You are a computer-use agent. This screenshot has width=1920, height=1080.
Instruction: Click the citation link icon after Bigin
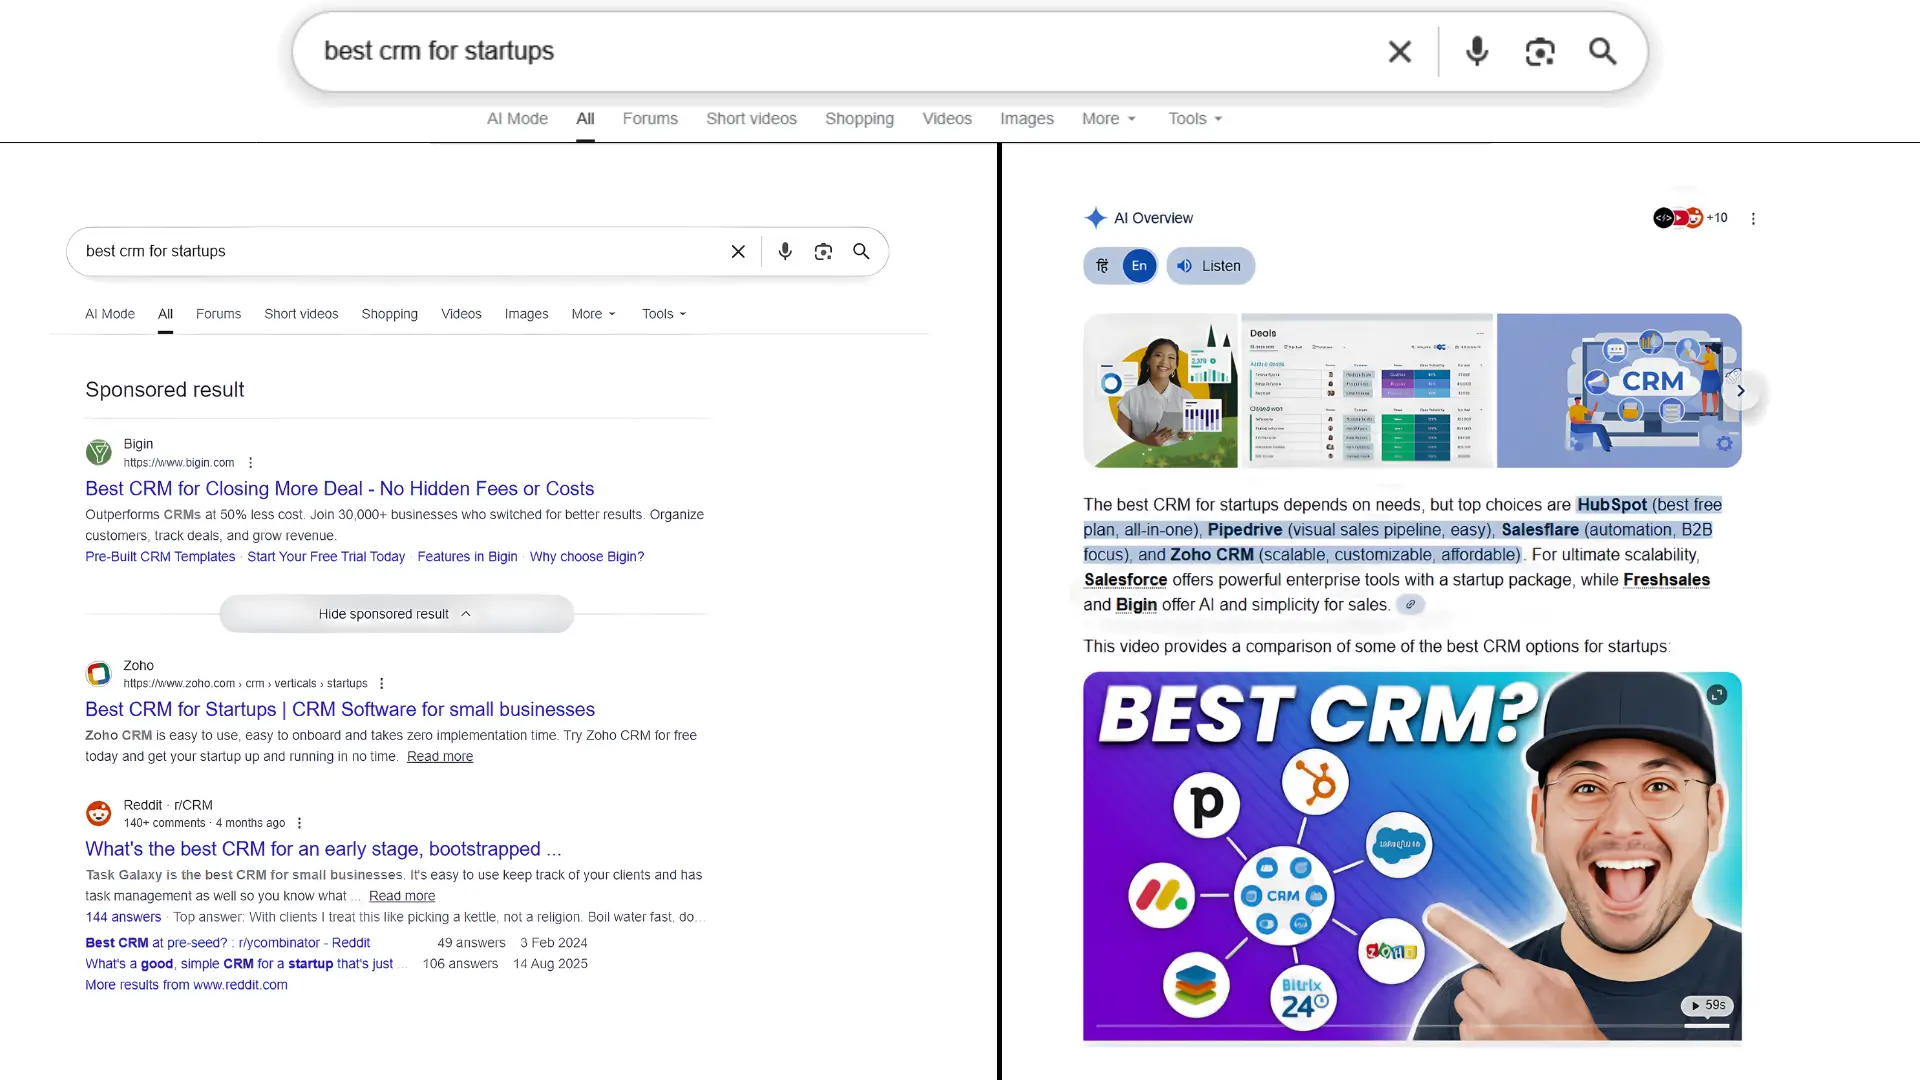click(1410, 605)
